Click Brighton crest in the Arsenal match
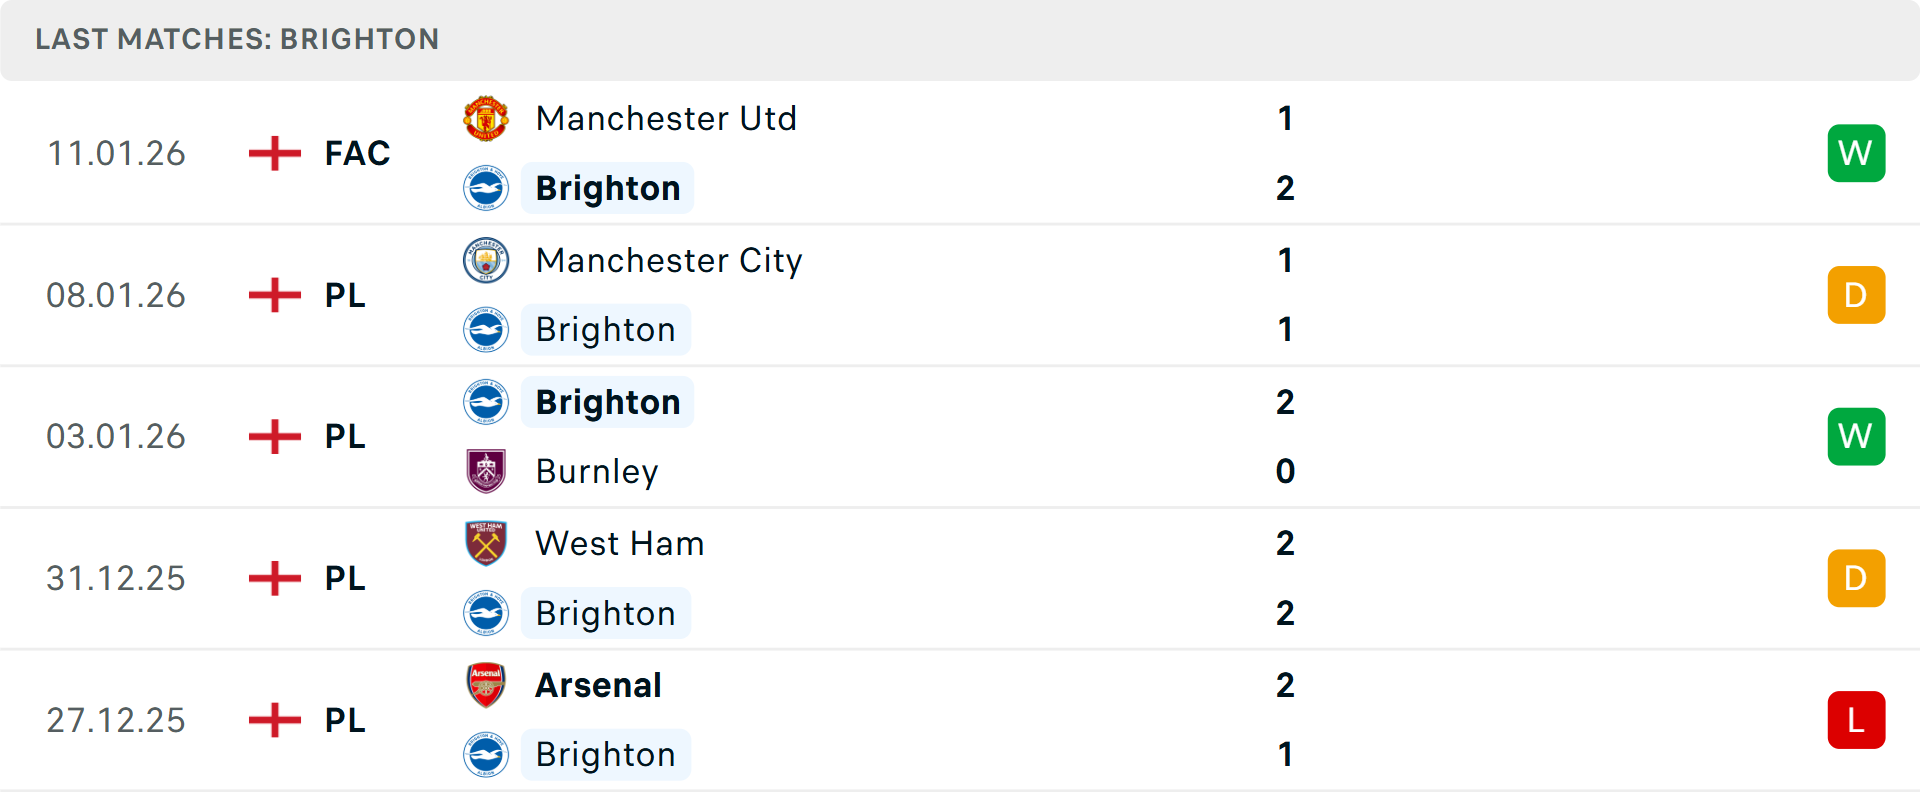 pyautogui.click(x=486, y=755)
